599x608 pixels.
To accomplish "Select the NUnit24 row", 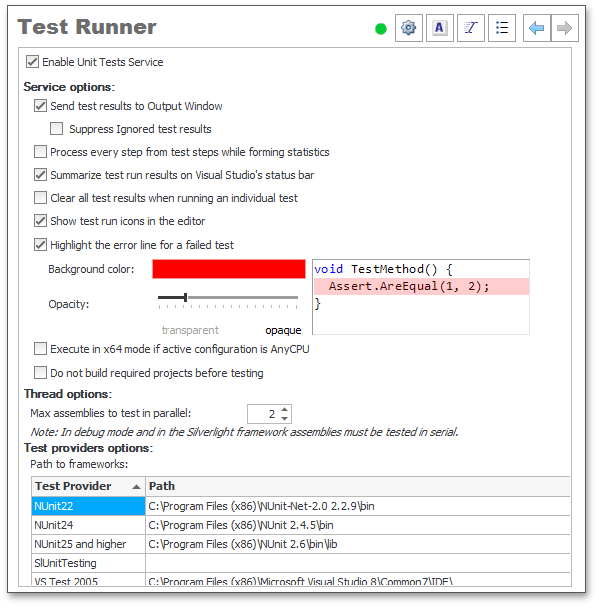I will tap(300, 525).
